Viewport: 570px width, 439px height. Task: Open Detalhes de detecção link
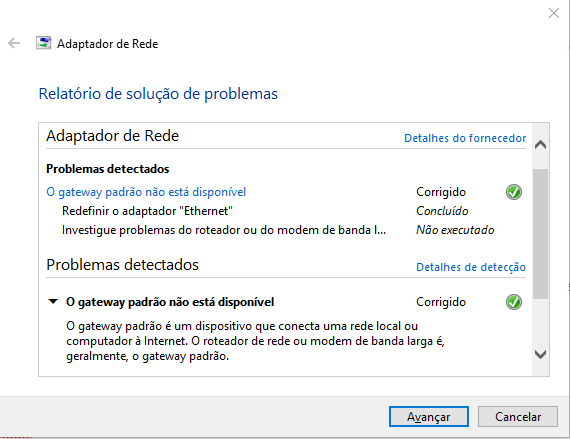point(471,267)
